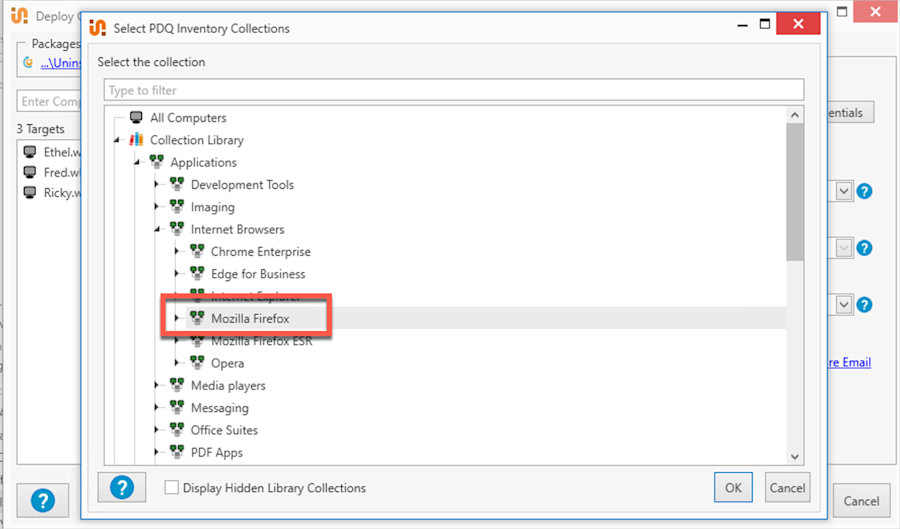Select the All Computers collection
This screenshot has width=900, height=529.
pyautogui.click(x=188, y=118)
